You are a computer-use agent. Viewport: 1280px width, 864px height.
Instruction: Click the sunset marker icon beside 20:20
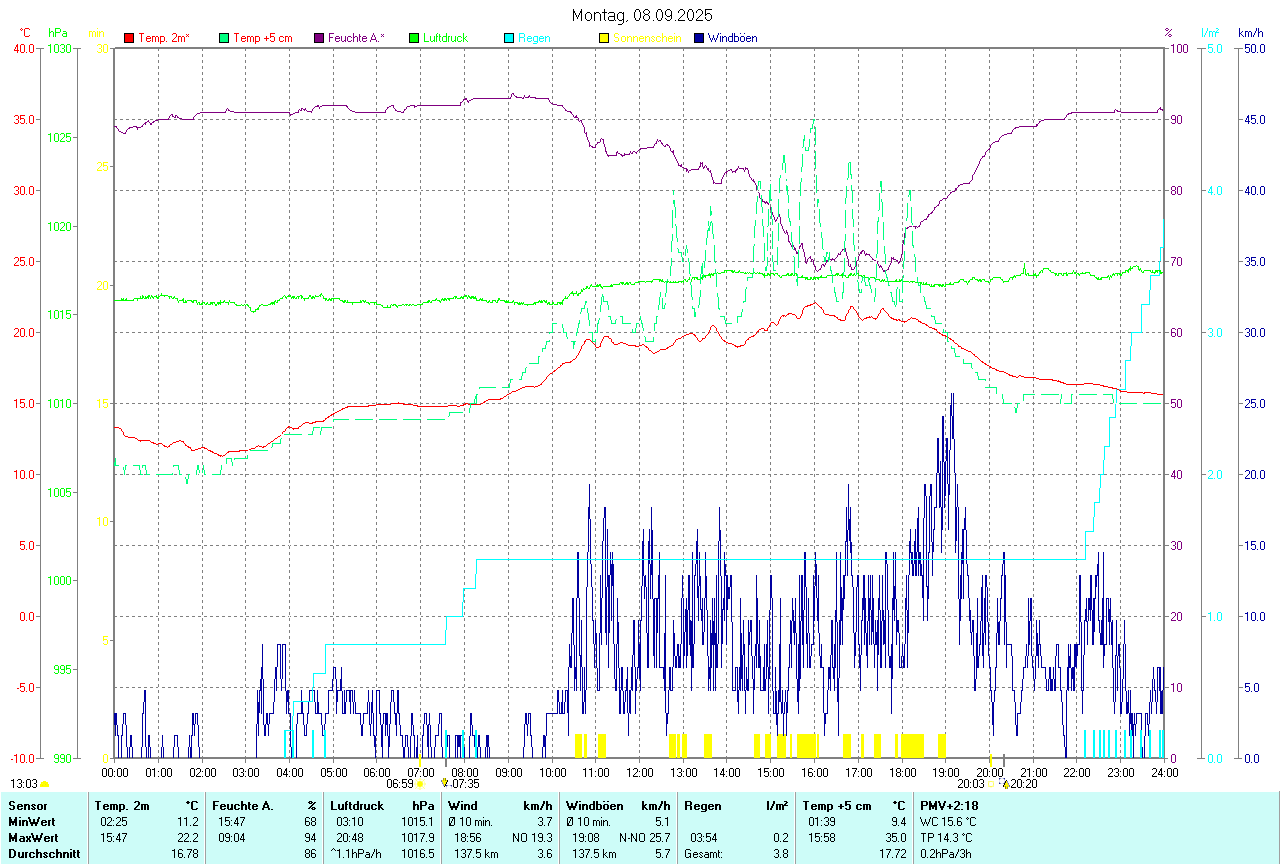click(1006, 784)
